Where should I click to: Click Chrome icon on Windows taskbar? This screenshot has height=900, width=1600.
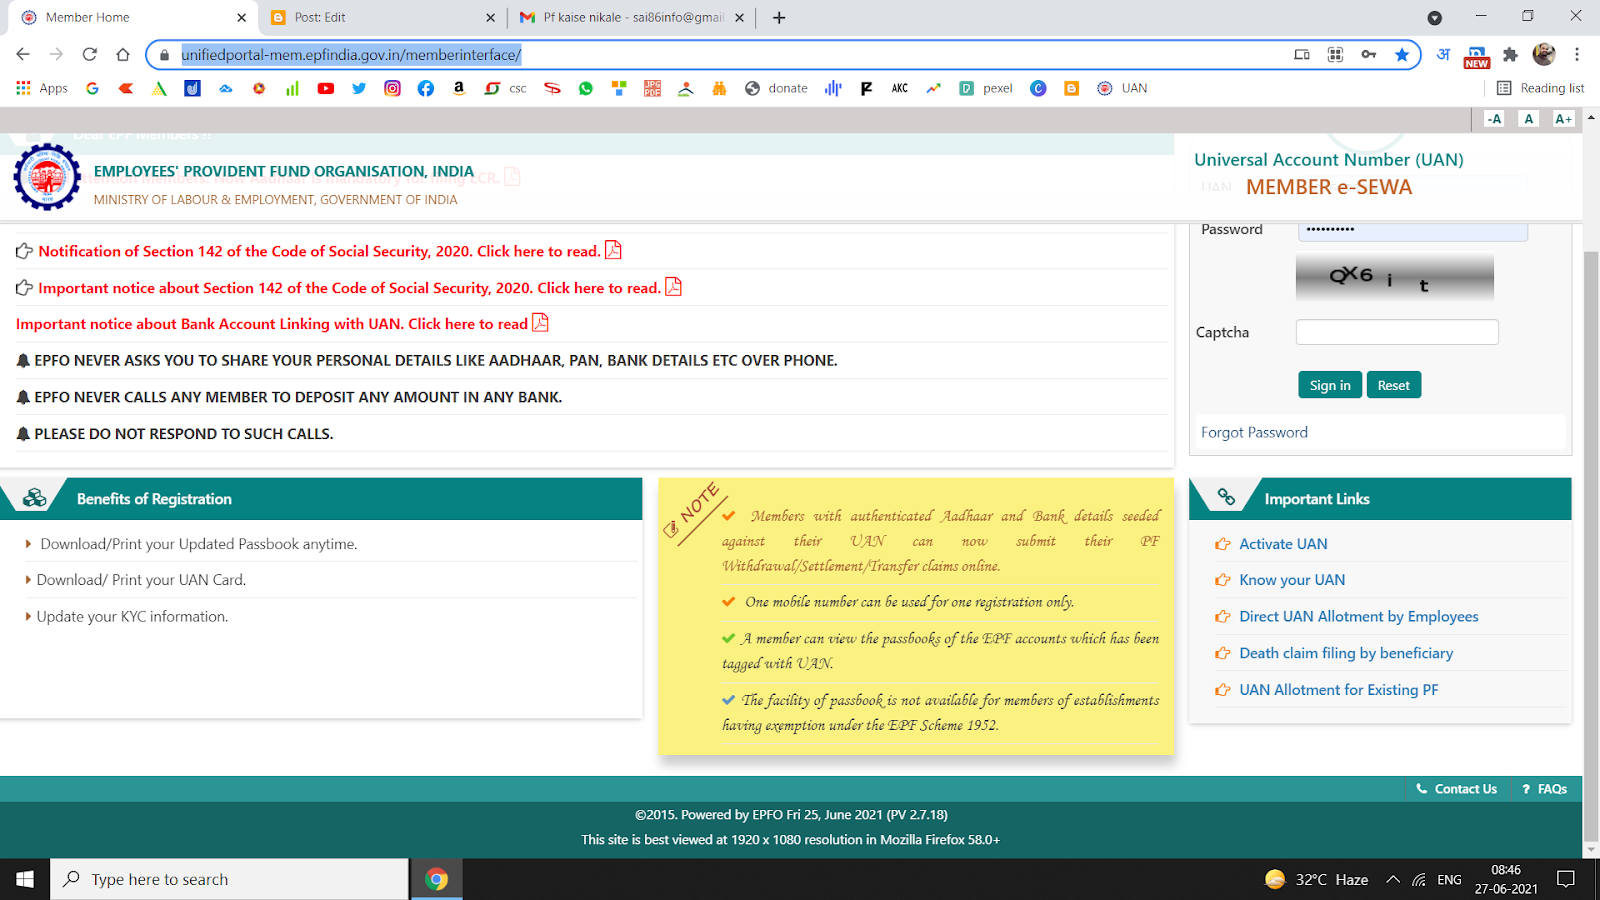(436, 879)
